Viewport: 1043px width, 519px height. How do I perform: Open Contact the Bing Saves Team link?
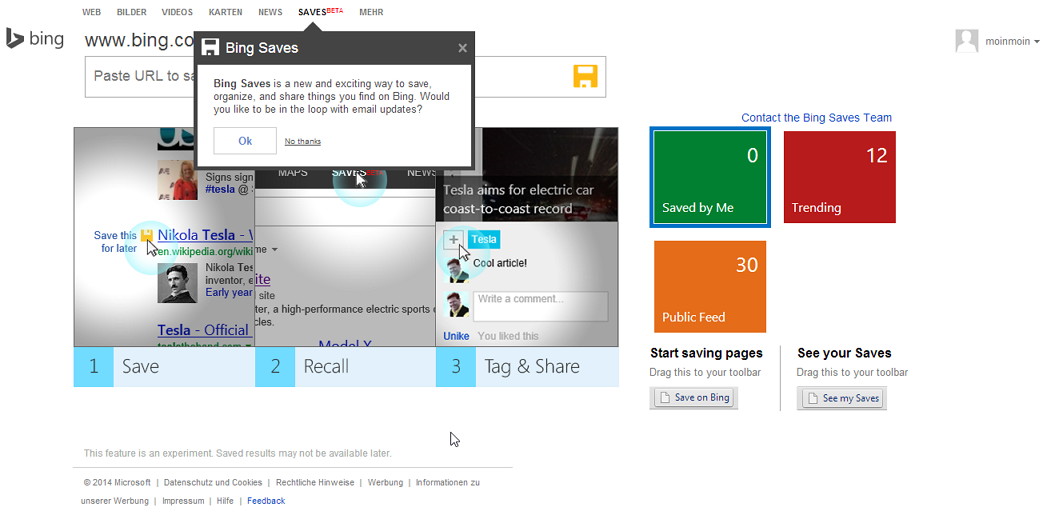coord(816,118)
